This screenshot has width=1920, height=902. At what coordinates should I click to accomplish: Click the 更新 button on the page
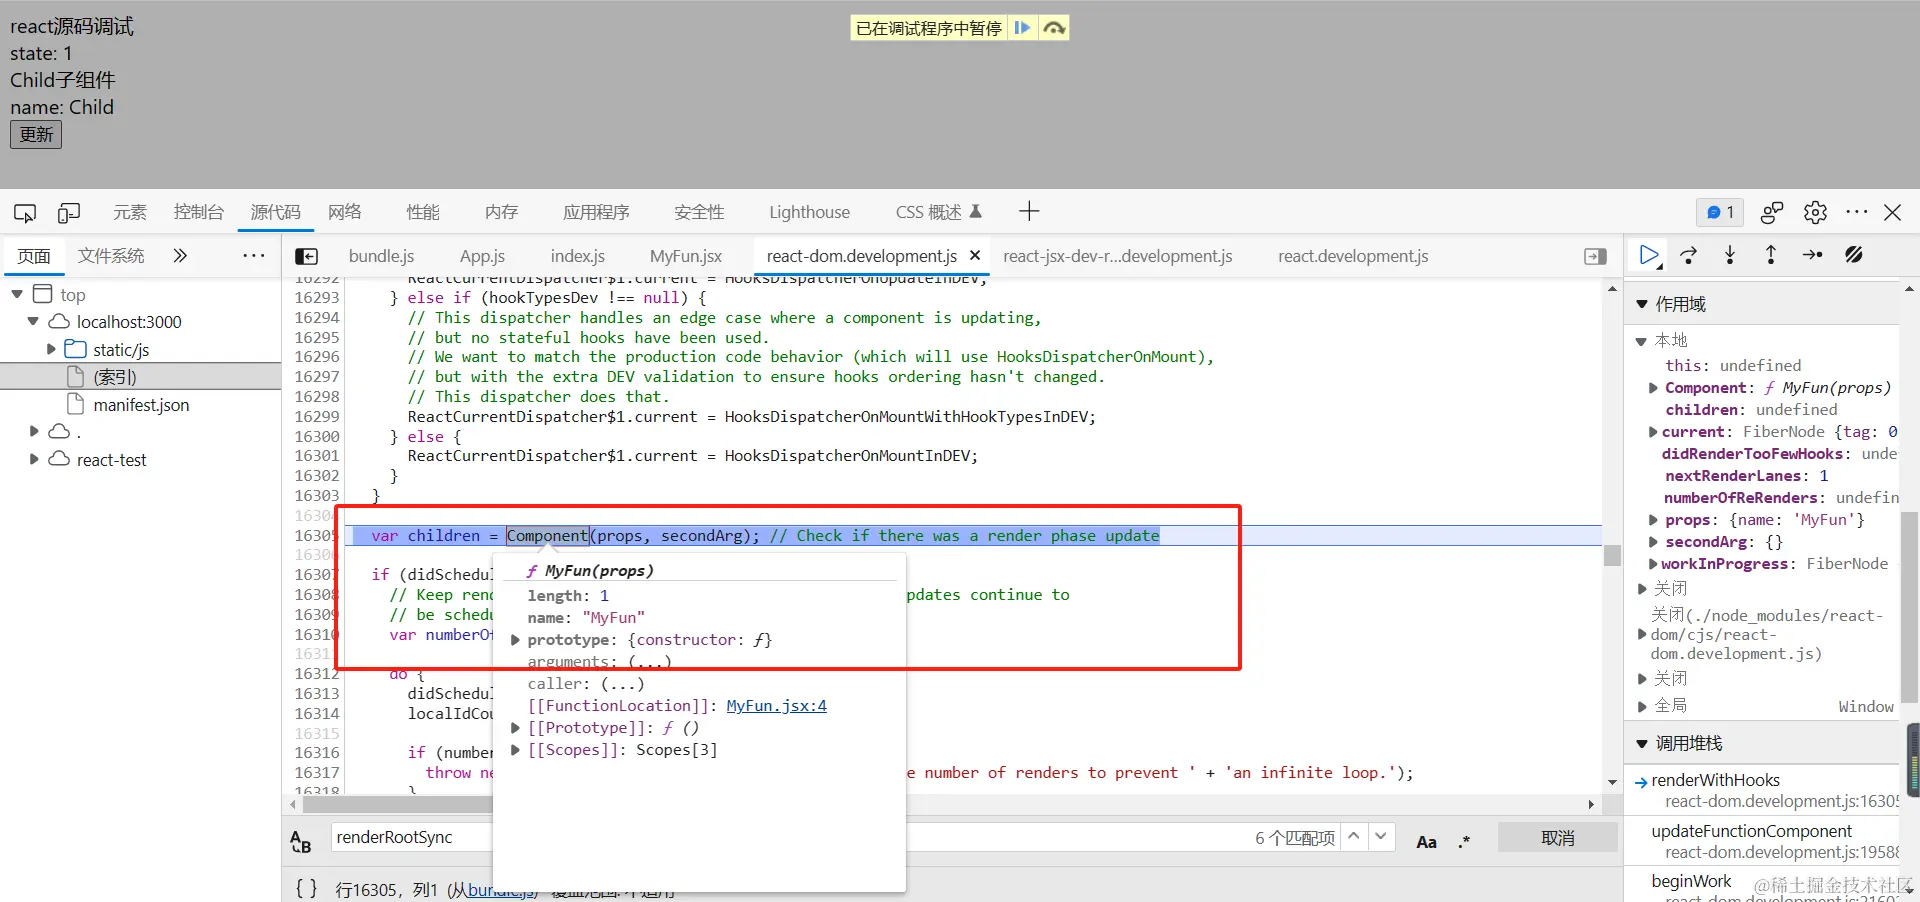tap(36, 134)
